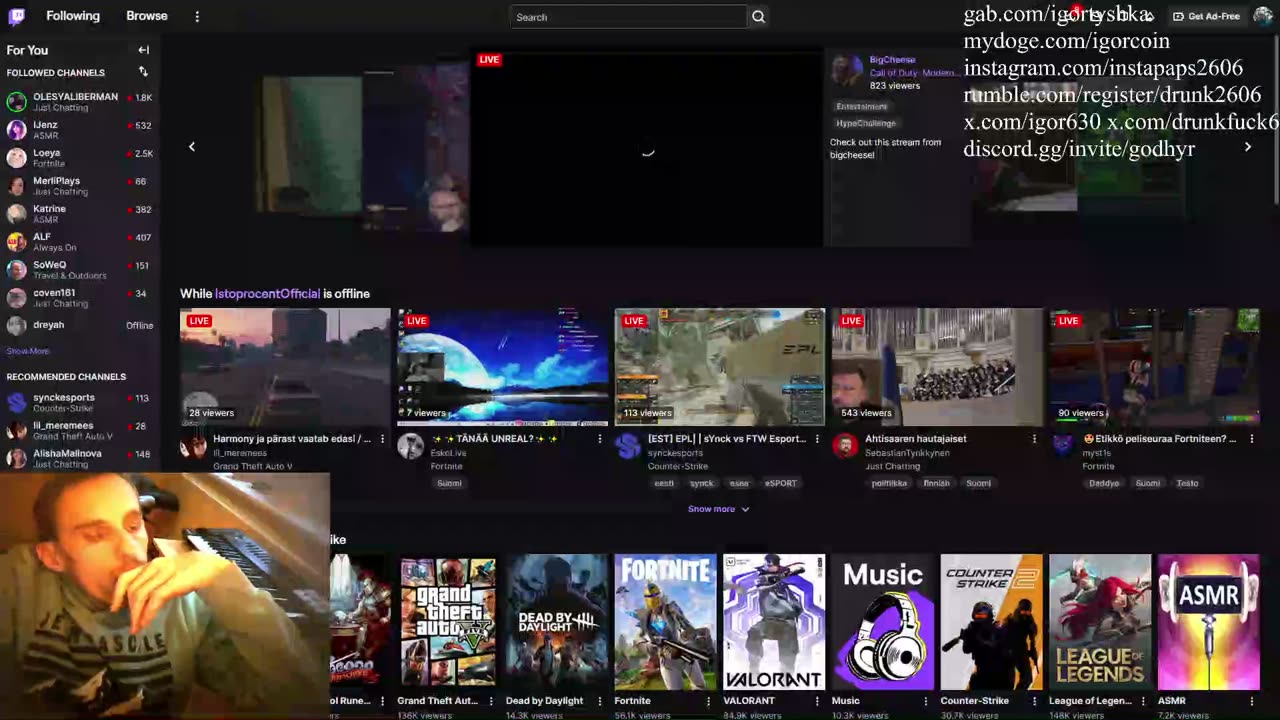The image size is (1280, 720).
Task: Open recommended channel lil_meremees
Action: click(80, 430)
